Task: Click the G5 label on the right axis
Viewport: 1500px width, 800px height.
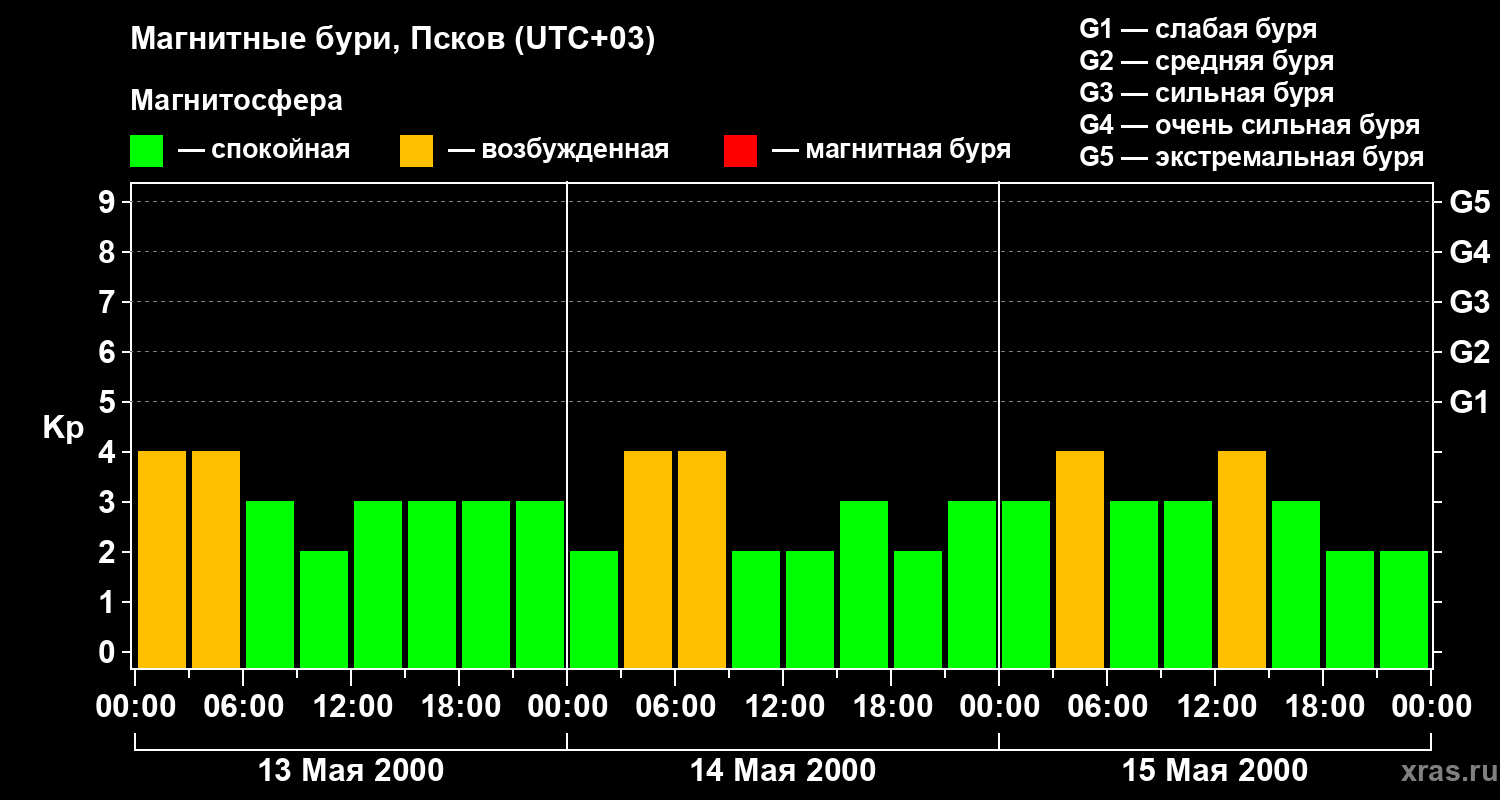Action: tap(1469, 203)
